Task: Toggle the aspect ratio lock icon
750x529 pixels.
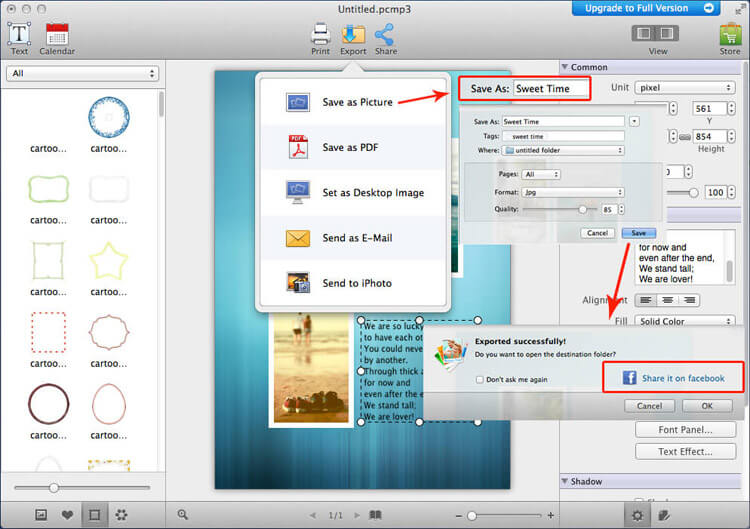Action: [685, 137]
